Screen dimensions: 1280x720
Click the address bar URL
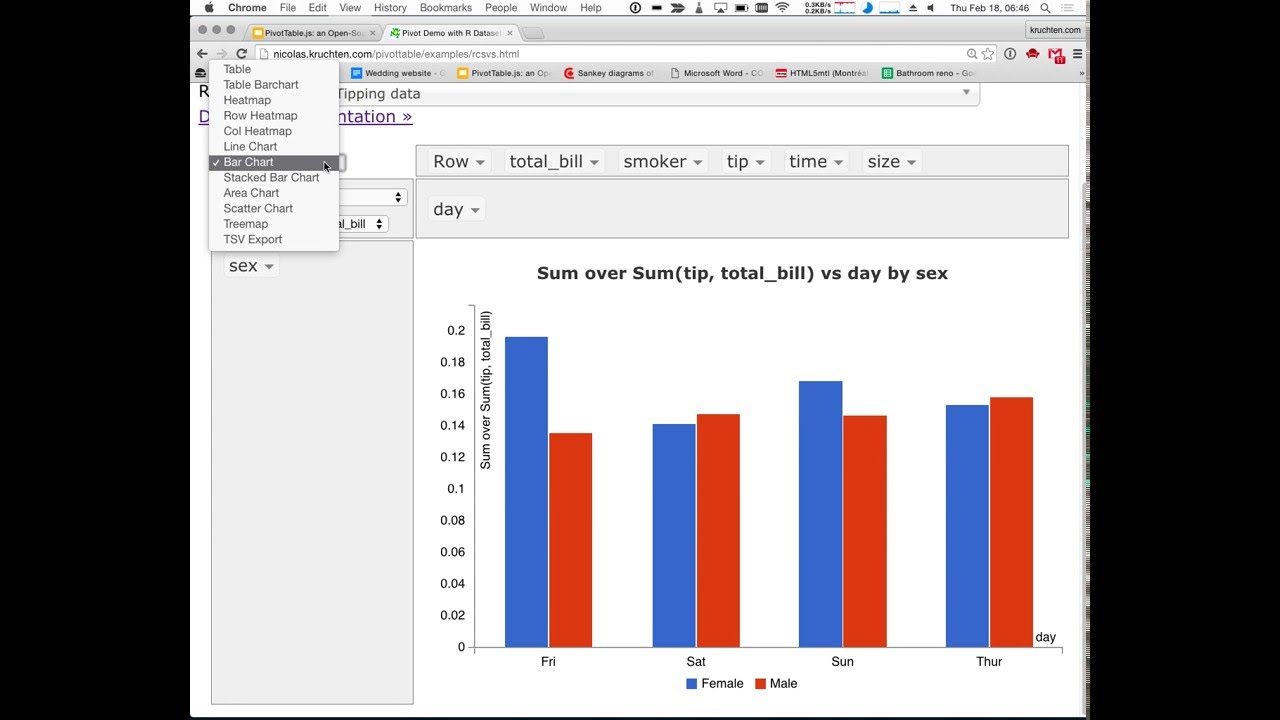click(x=396, y=54)
